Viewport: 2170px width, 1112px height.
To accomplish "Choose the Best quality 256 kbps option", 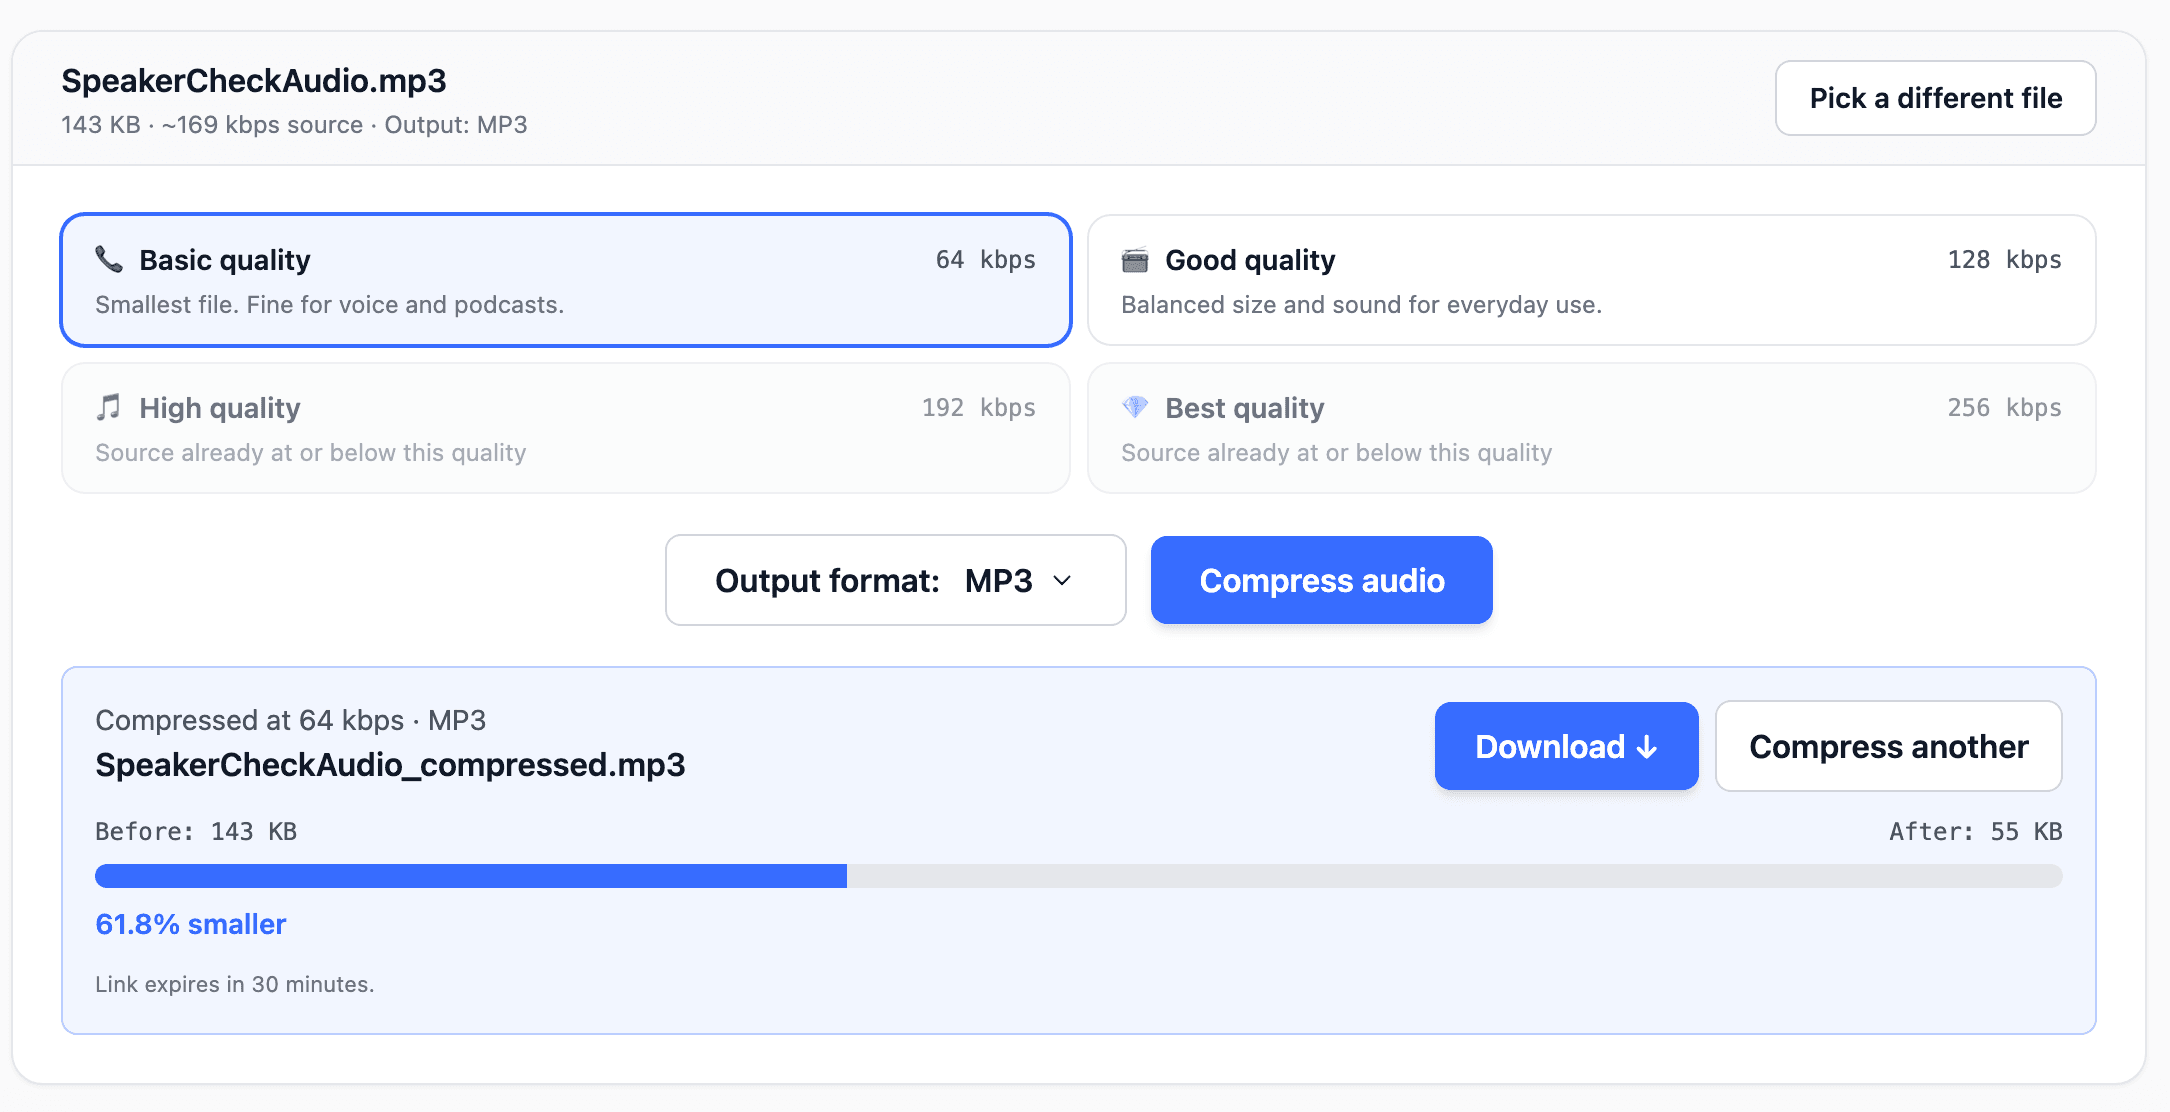I will (x=1592, y=428).
